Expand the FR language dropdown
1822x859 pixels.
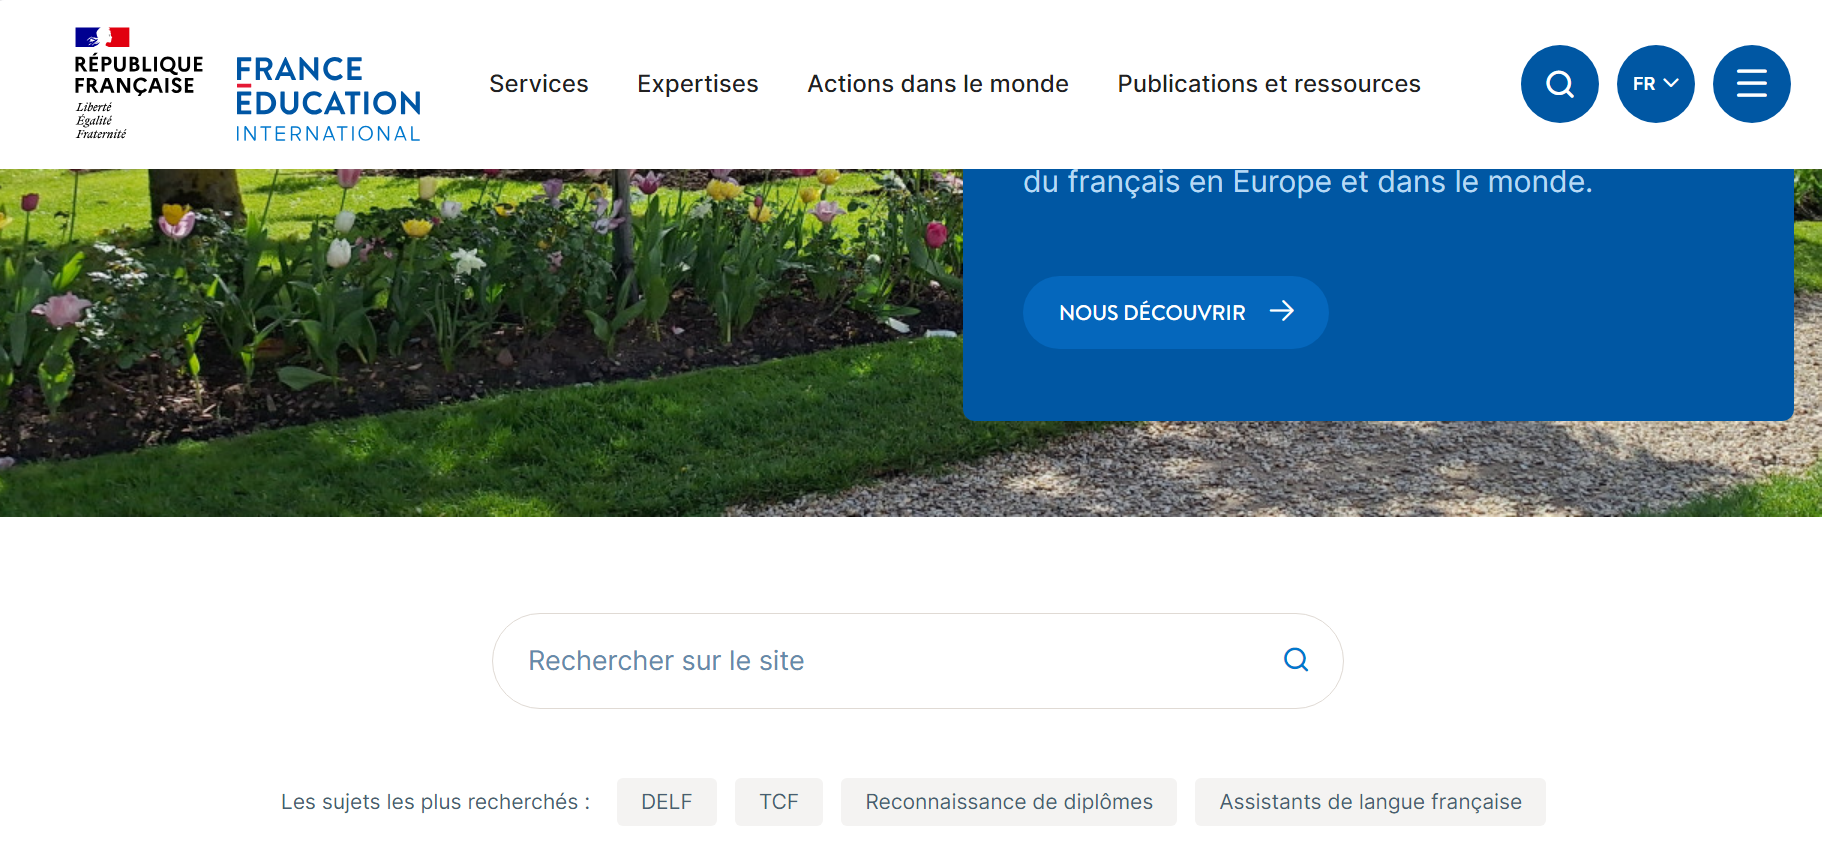[1655, 84]
